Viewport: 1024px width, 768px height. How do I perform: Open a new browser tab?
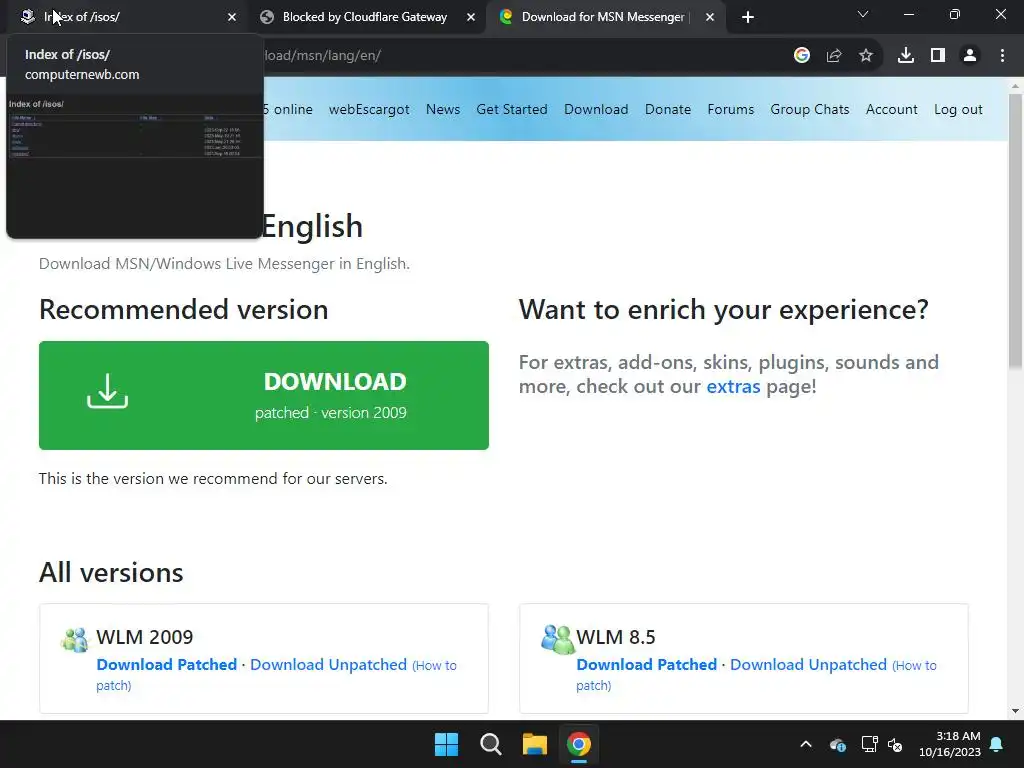(748, 18)
